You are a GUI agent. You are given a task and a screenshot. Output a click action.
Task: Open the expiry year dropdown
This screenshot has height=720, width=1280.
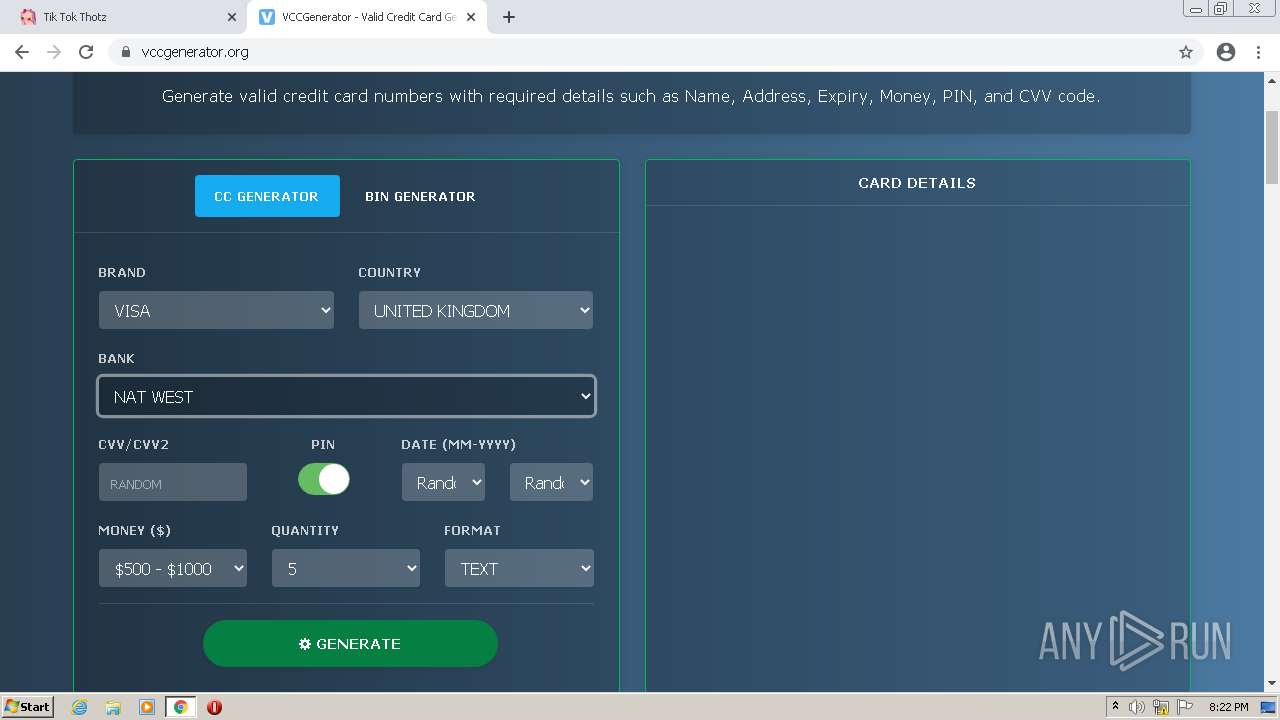[x=551, y=483]
